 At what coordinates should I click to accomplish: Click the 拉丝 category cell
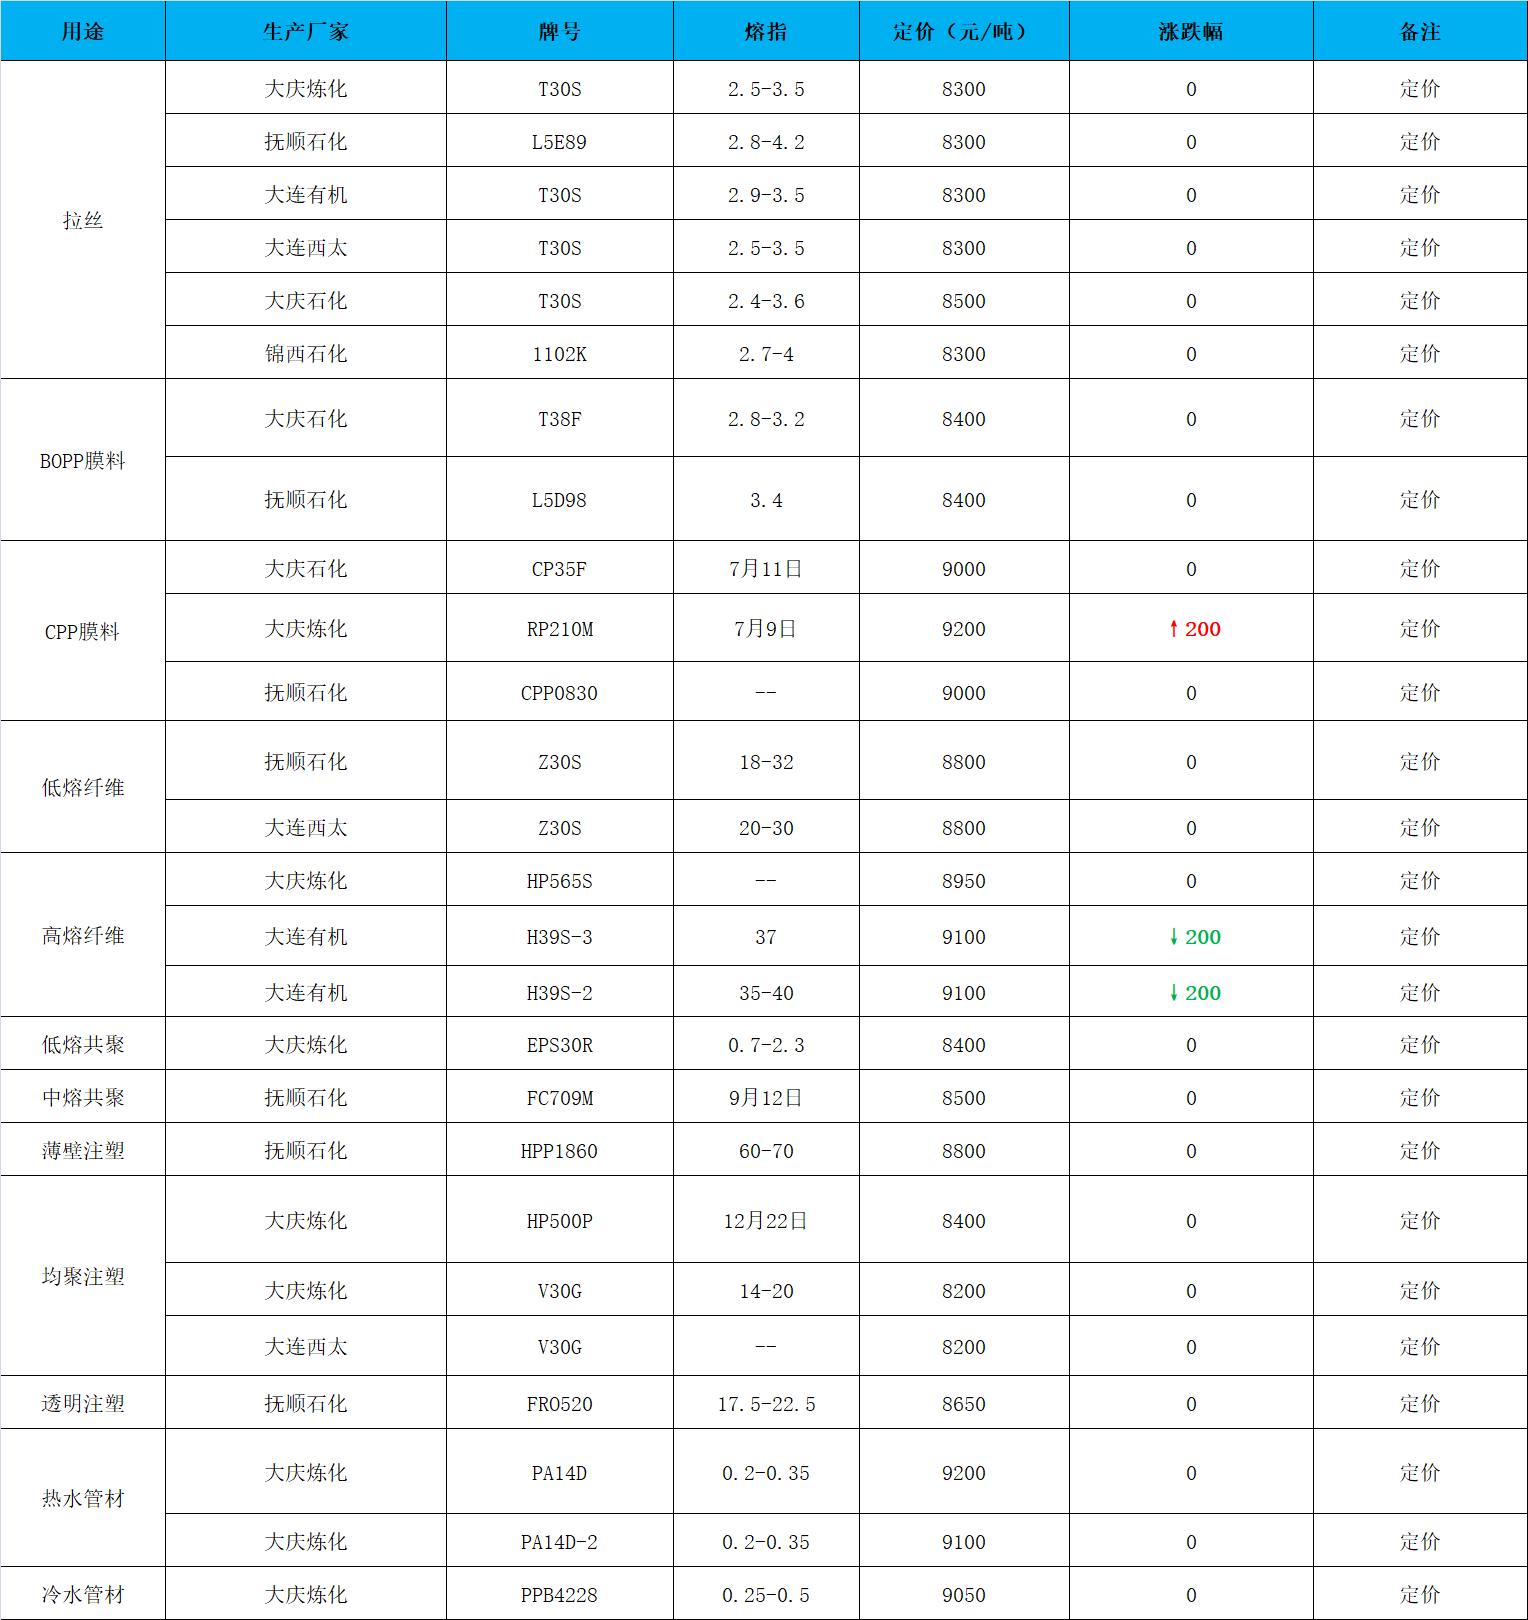coord(82,220)
